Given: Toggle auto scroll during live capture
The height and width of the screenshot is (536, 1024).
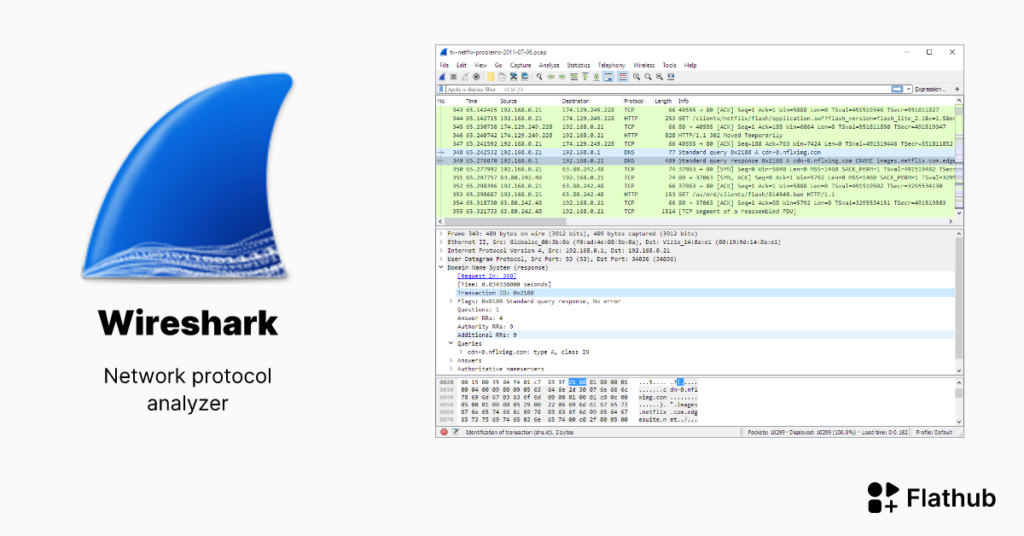Looking at the screenshot, I should 609,77.
